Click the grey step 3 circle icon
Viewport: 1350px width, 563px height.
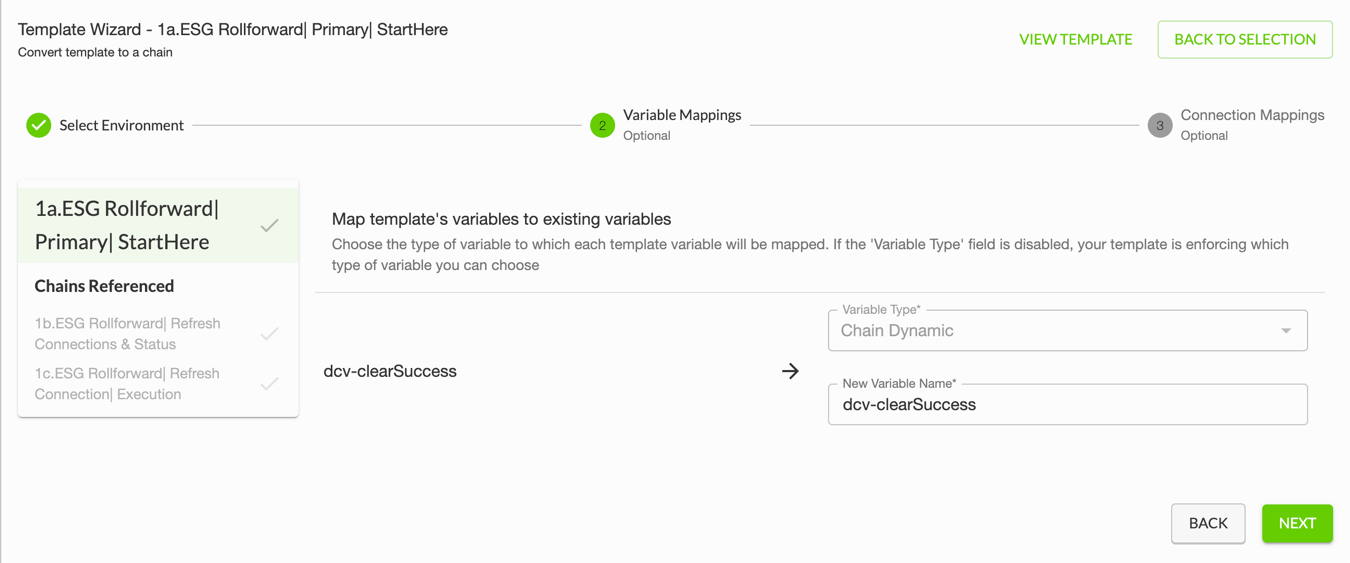[1159, 125]
